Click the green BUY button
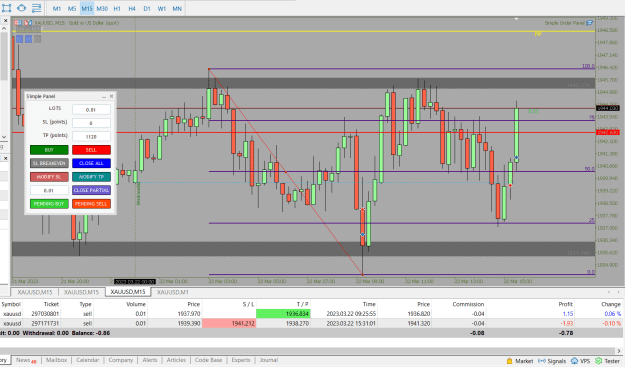This screenshot has width=625, height=367. coord(49,150)
